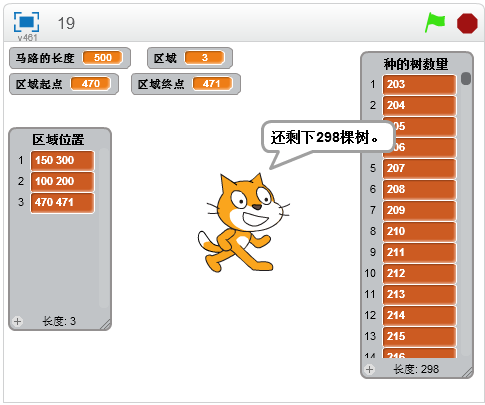The image size is (485, 405).
Task: Click '长度: 298' label under 种的树数里
Action: (416, 369)
